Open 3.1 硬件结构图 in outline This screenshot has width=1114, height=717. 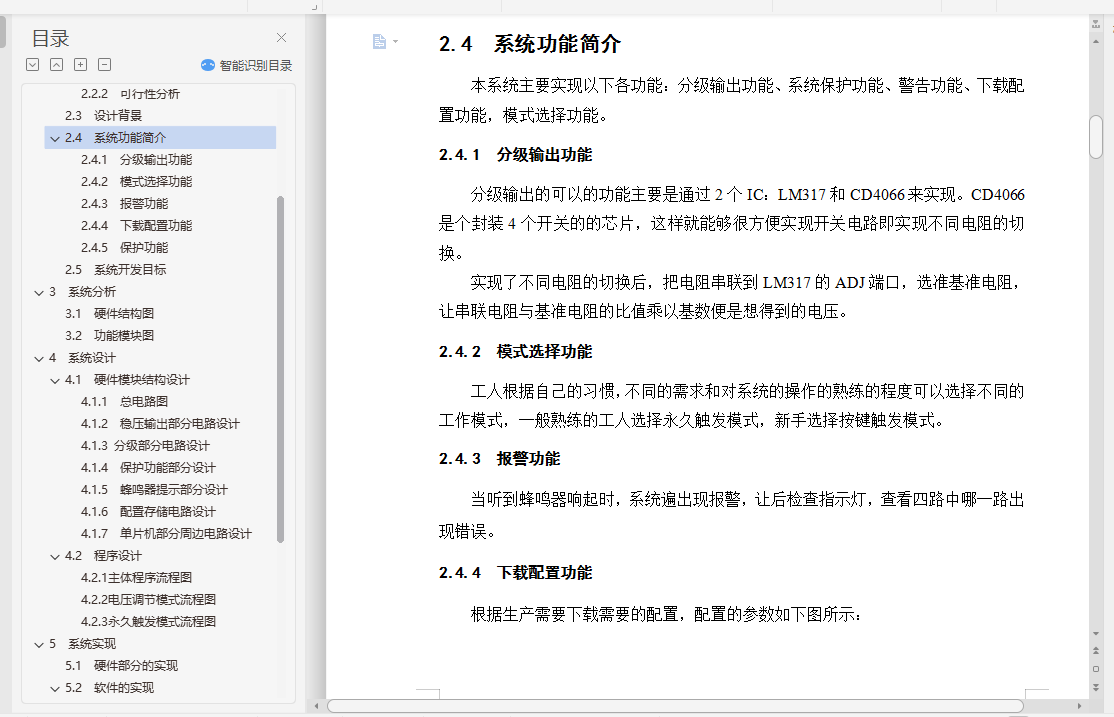(109, 313)
